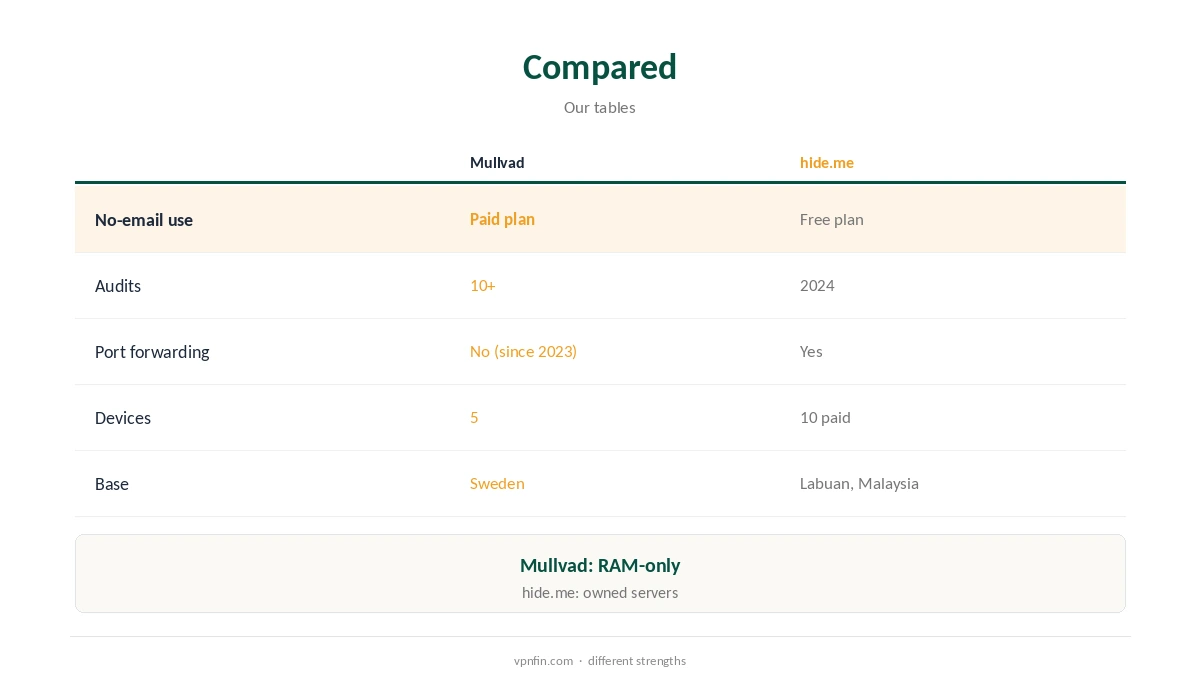Click the 'hide.me: owned servers' text
This screenshot has height=680, width=1200.
[x=600, y=593]
